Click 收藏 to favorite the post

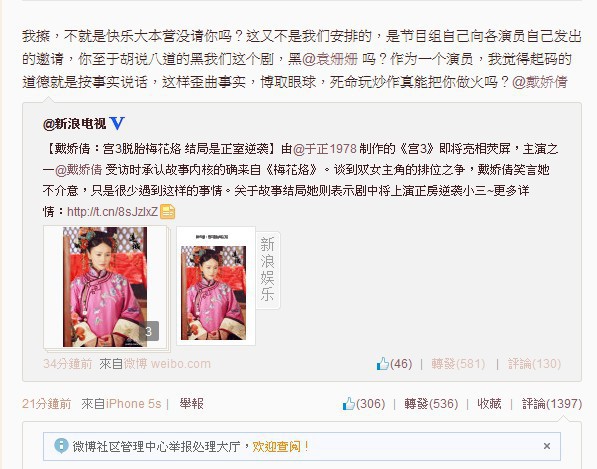click(x=489, y=404)
